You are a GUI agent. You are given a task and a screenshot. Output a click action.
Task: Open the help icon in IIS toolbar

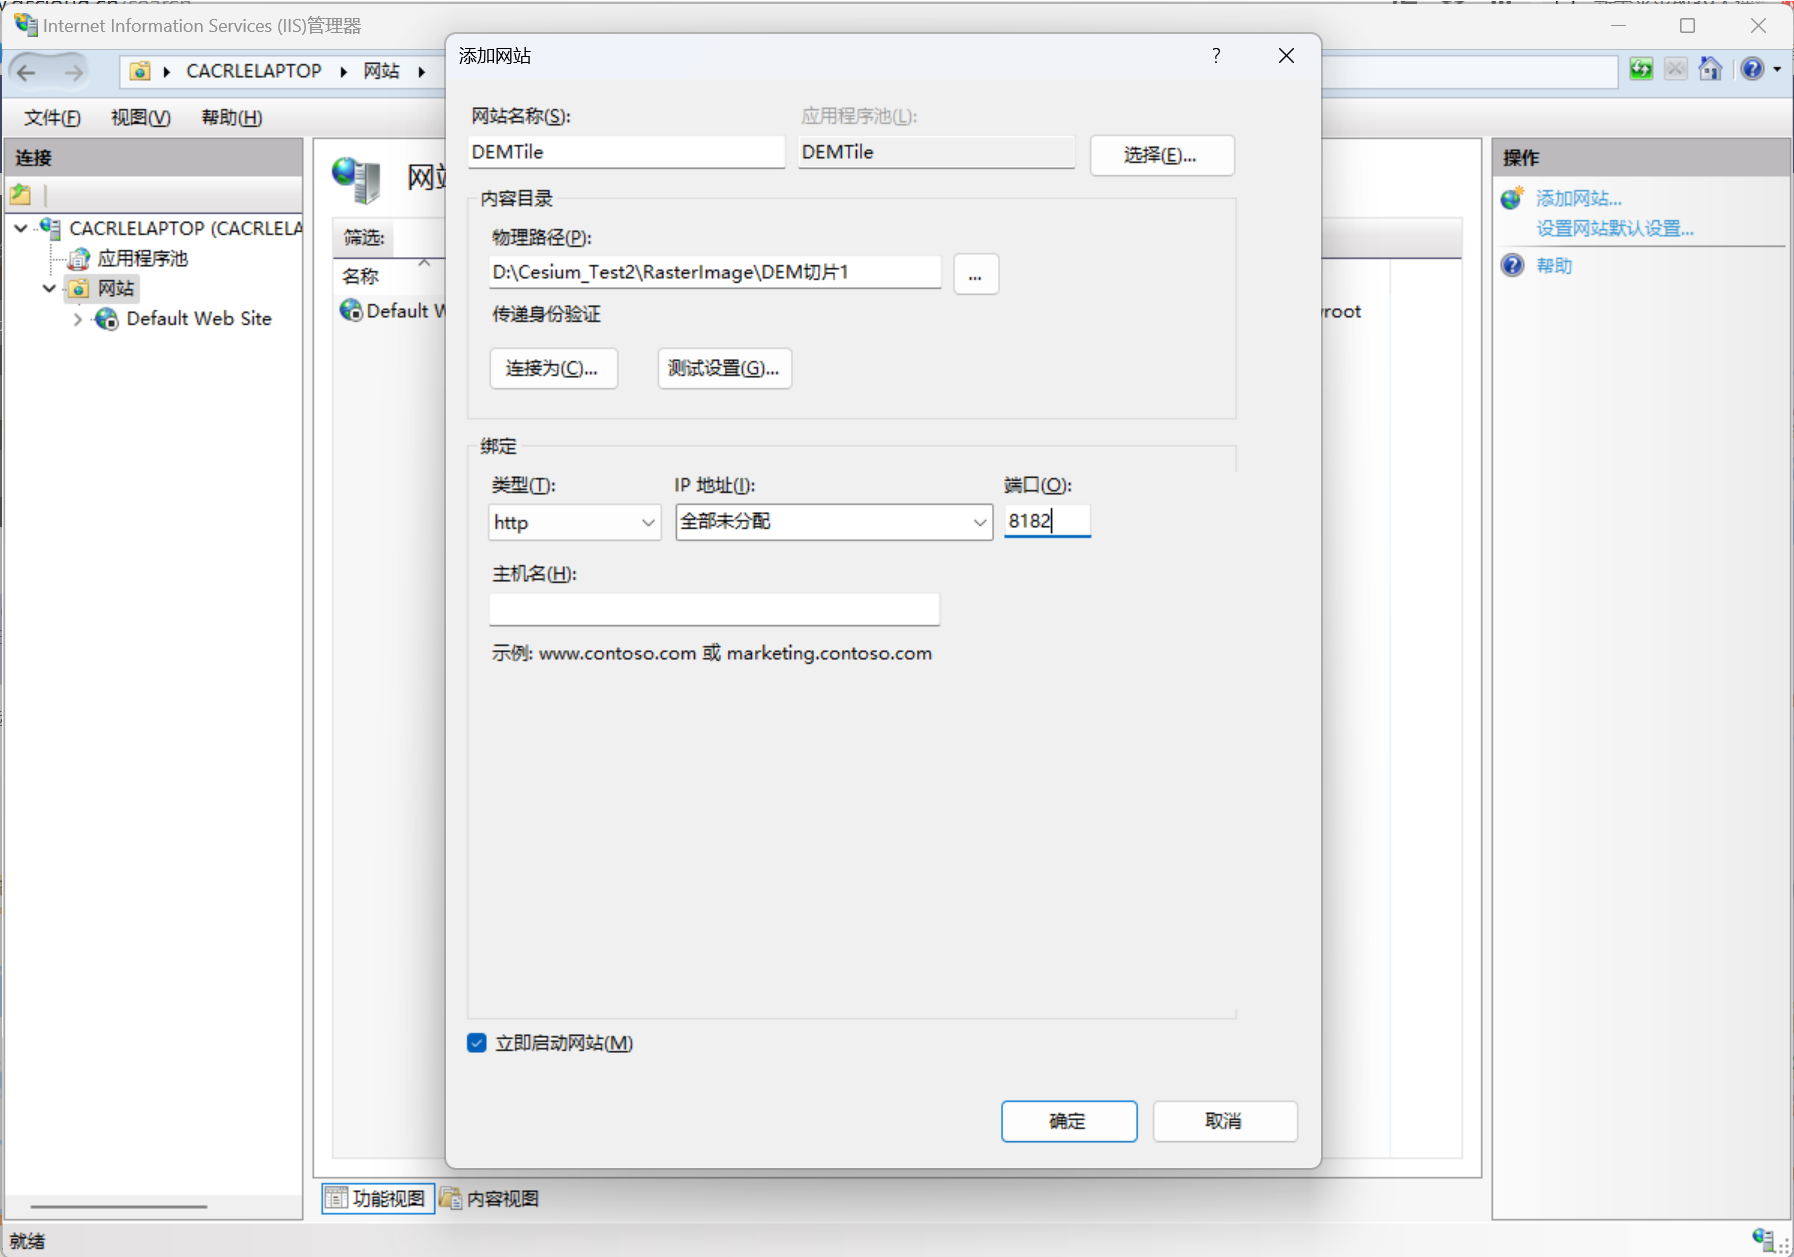[x=1752, y=69]
